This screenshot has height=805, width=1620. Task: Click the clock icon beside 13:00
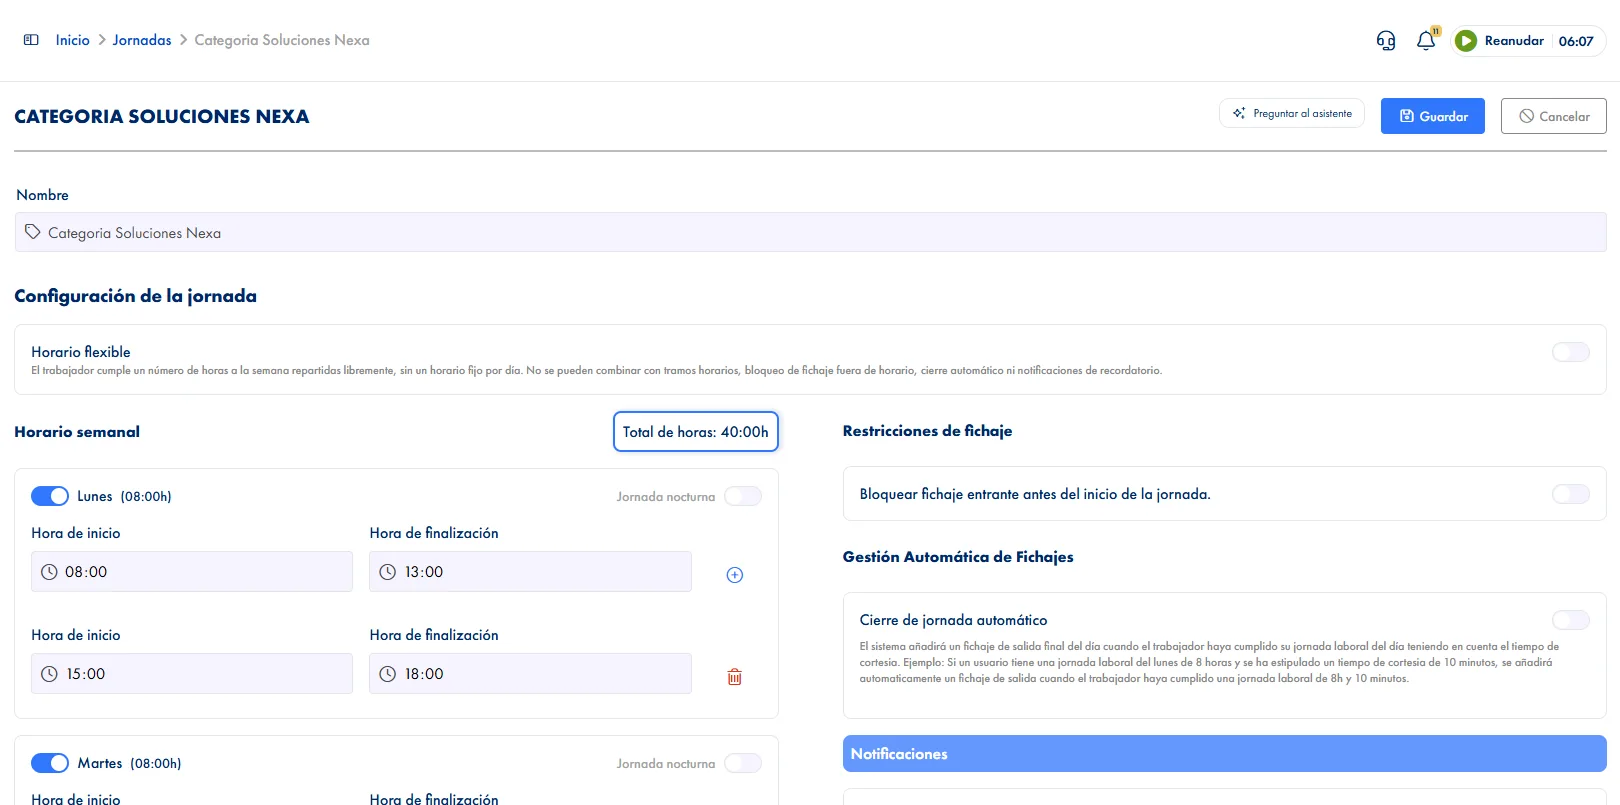click(x=388, y=572)
